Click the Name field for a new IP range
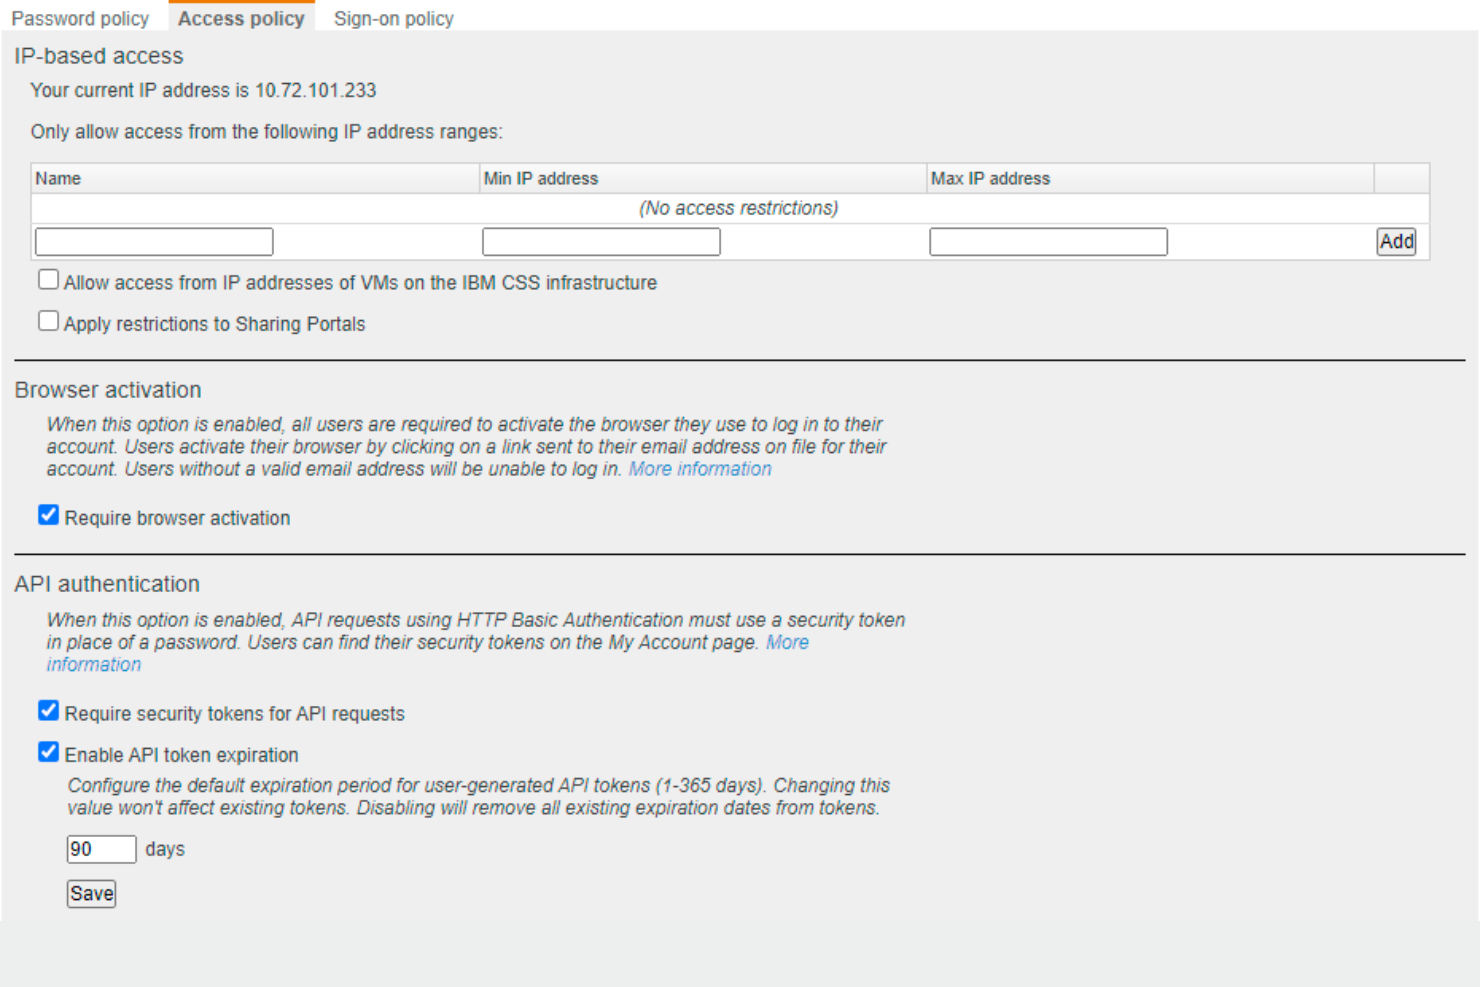The height and width of the screenshot is (987, 1480). coord(153,241)
